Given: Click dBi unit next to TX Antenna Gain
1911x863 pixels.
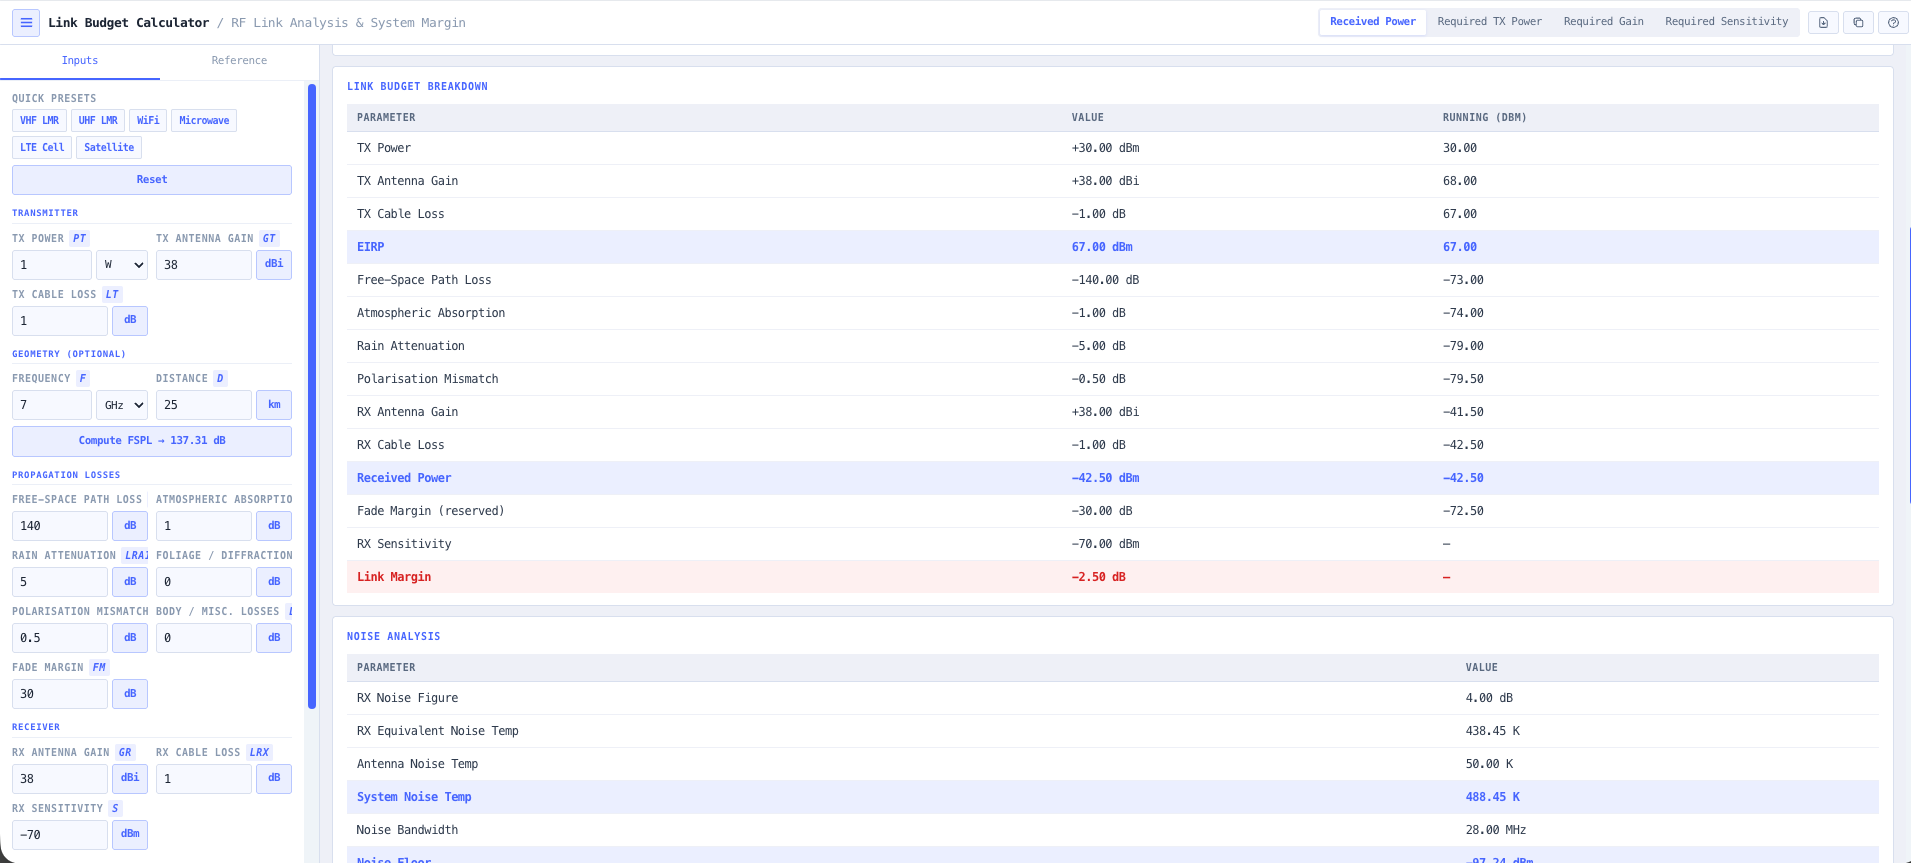Looking at the screenshot, I should click(274, 265).
